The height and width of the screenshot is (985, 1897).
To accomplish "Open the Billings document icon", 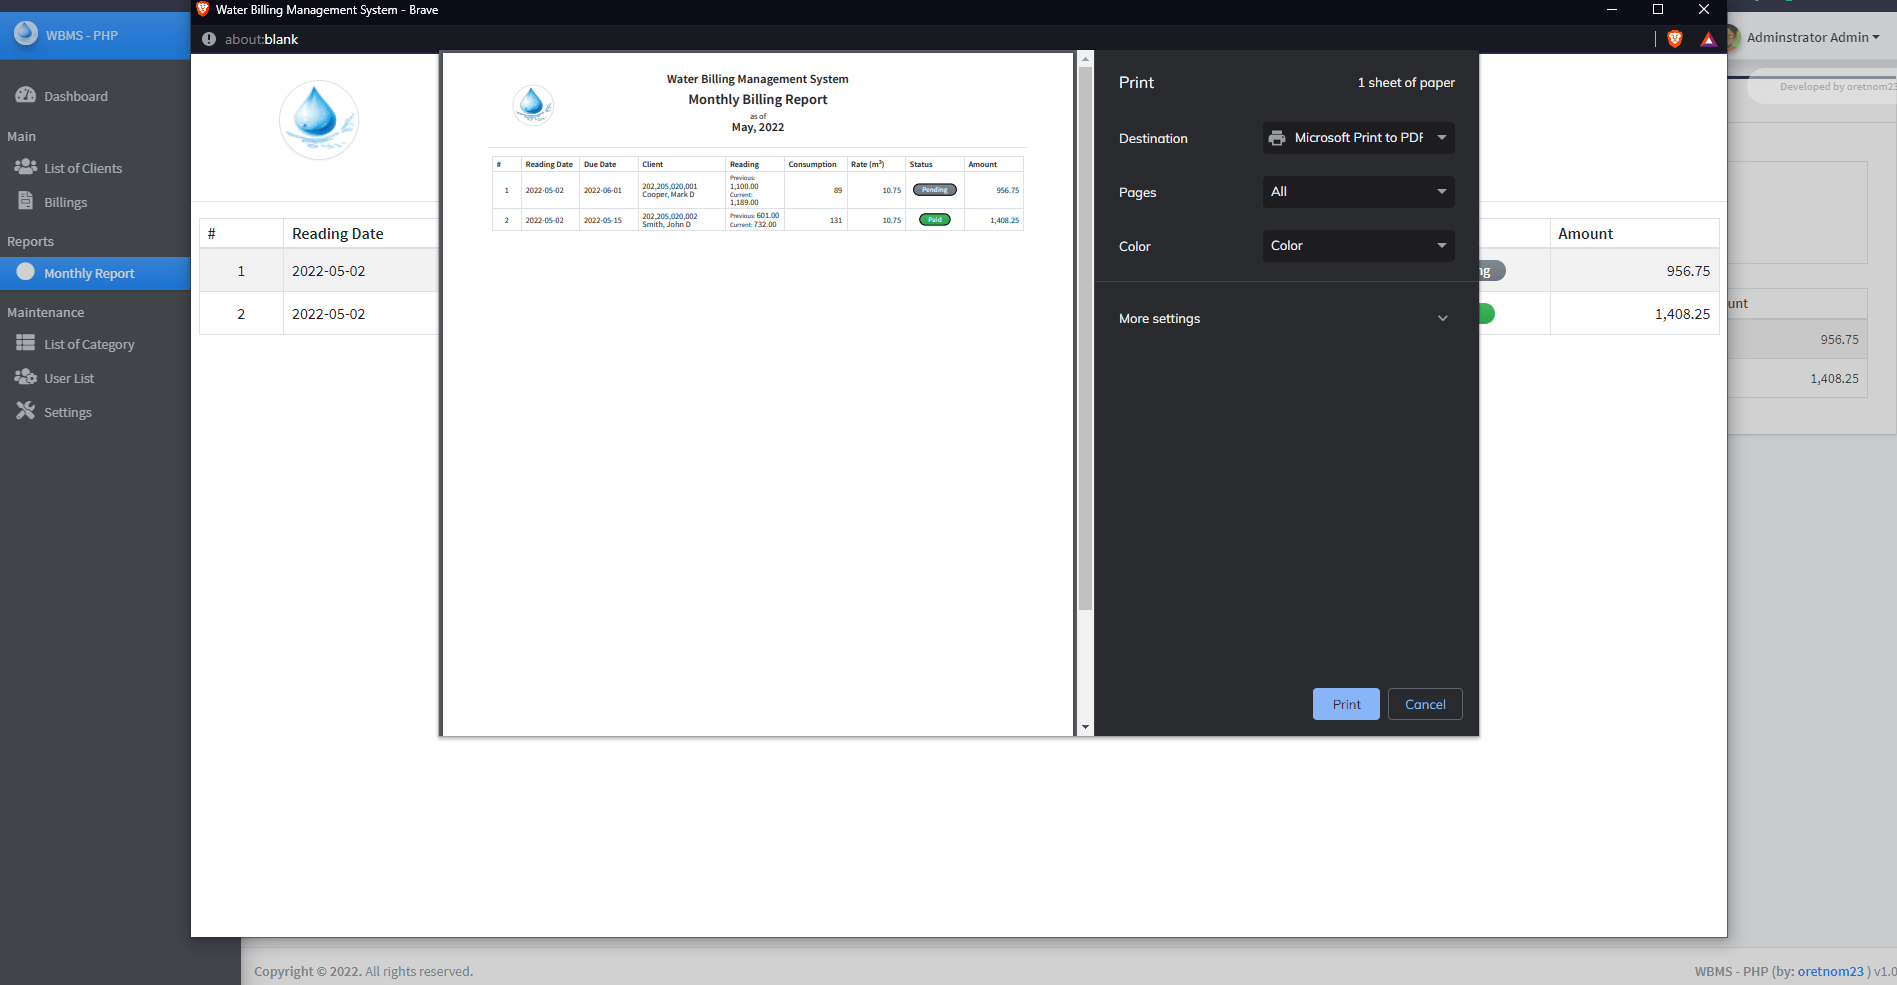I will tap(25, 201).
